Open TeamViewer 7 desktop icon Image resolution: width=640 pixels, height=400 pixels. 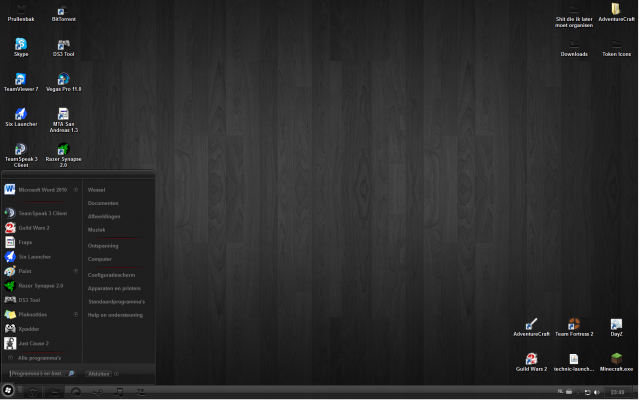tap(21, 81)
